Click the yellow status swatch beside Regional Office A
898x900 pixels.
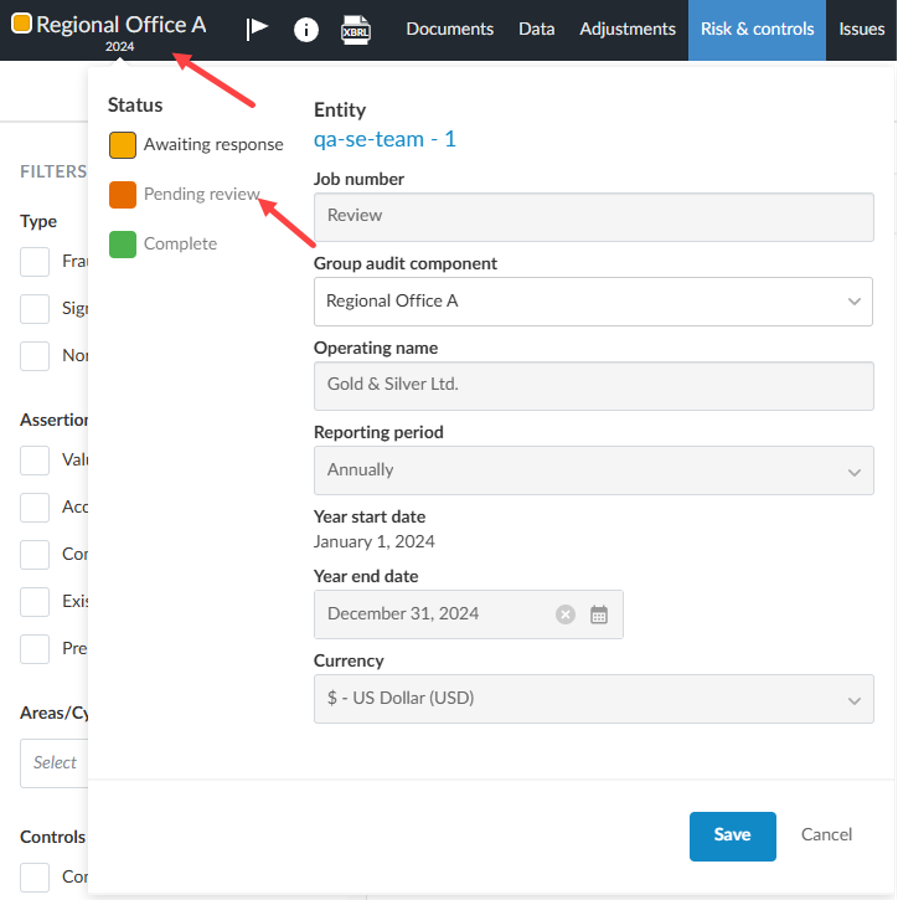click(x=20, y=20)
